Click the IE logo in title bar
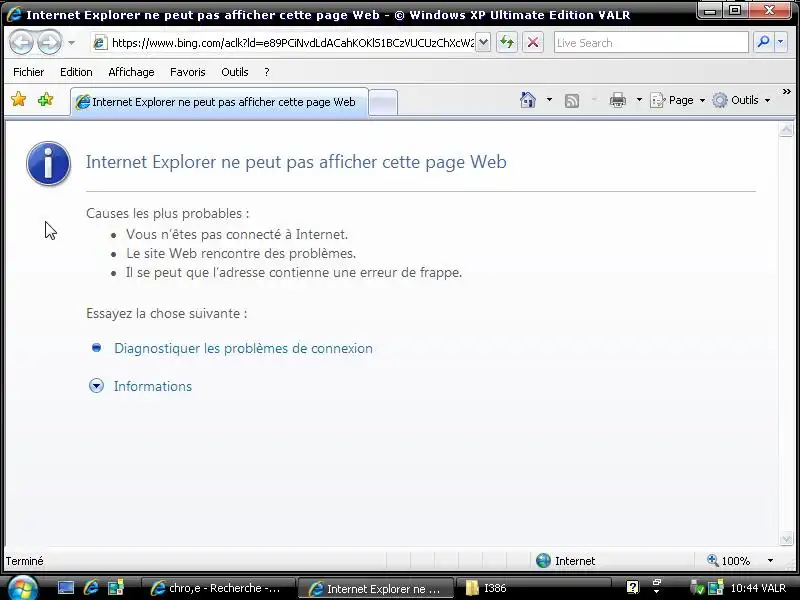800x600 pixels. [x=14, y=14]
